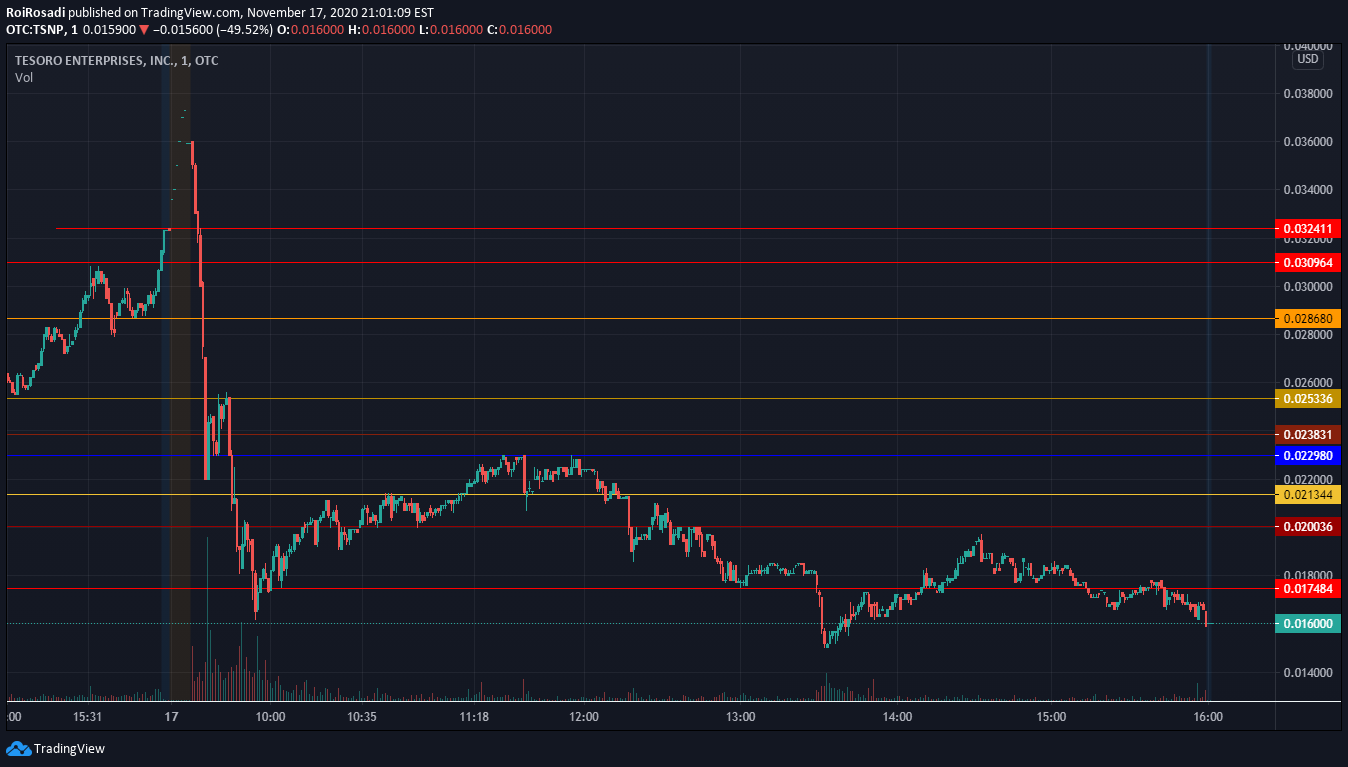
Task: Select the O:0.016000 open value
Action: [311, 30]
